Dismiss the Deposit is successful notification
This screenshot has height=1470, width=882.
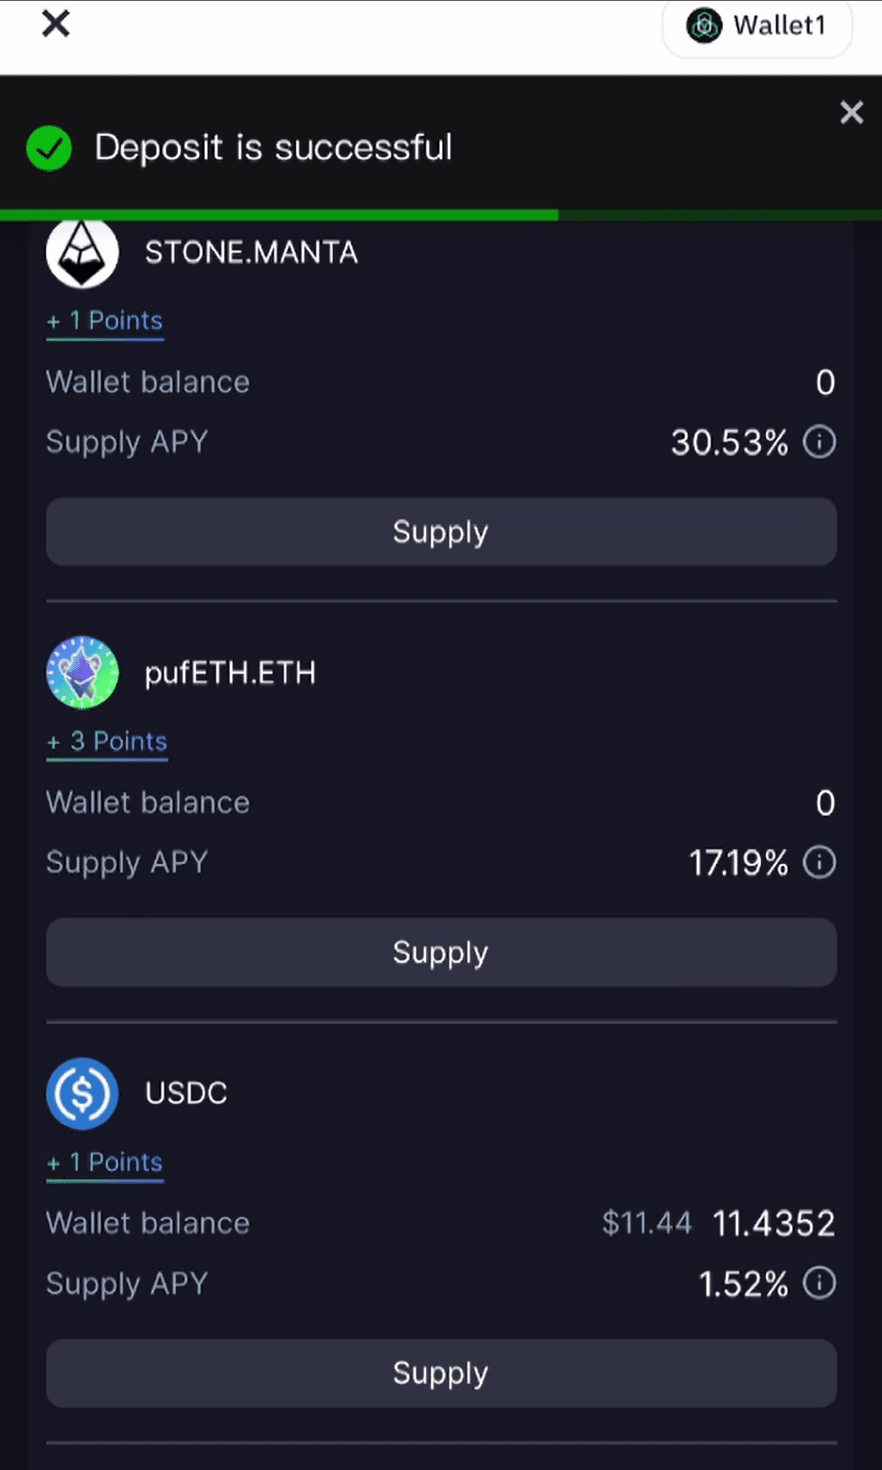851,112
